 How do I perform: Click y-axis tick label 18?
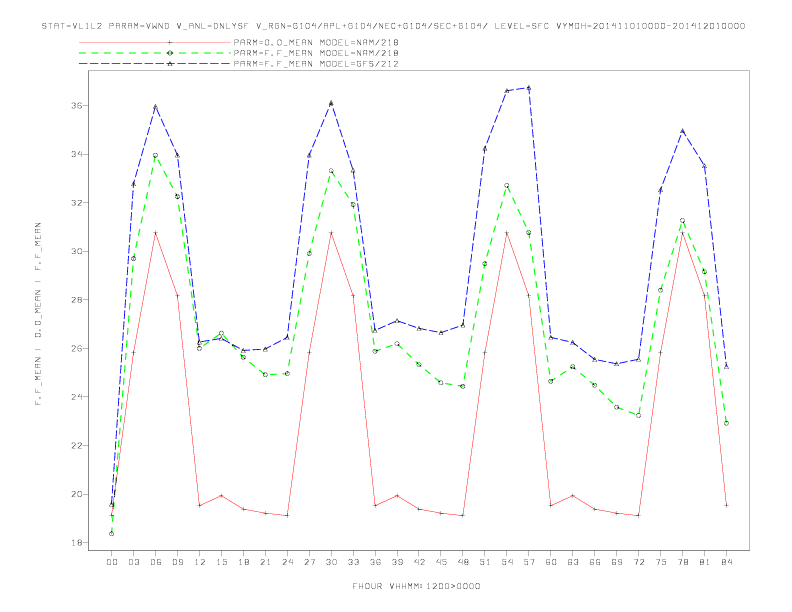(x=79, y=543)
